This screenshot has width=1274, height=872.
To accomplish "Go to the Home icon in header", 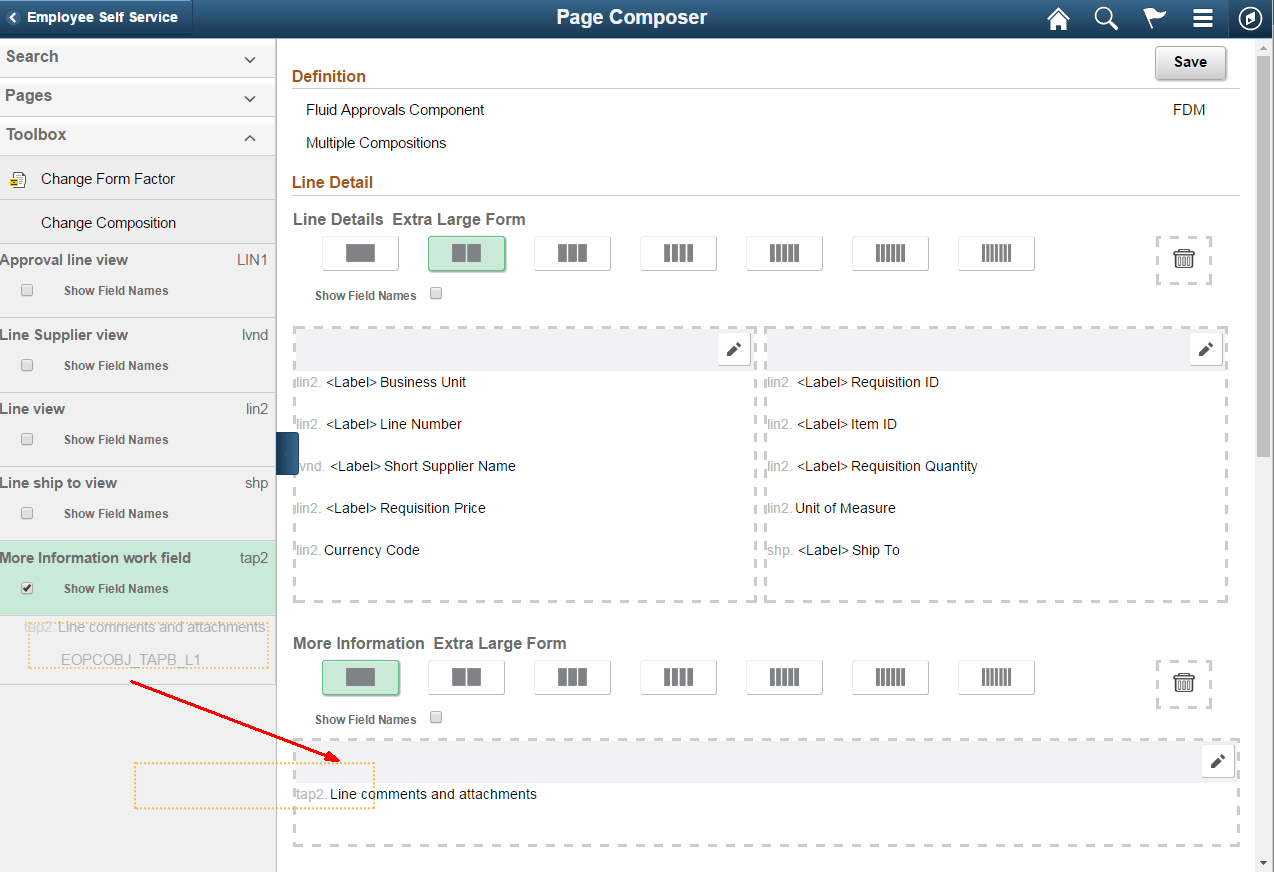I will coord(1058,18).
